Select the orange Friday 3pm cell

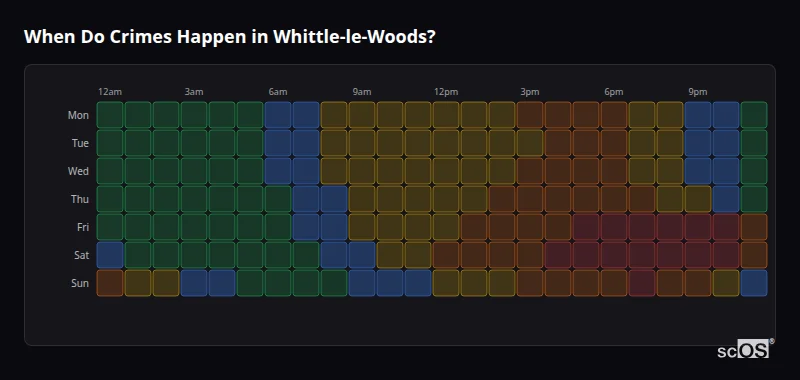(530, 227)
